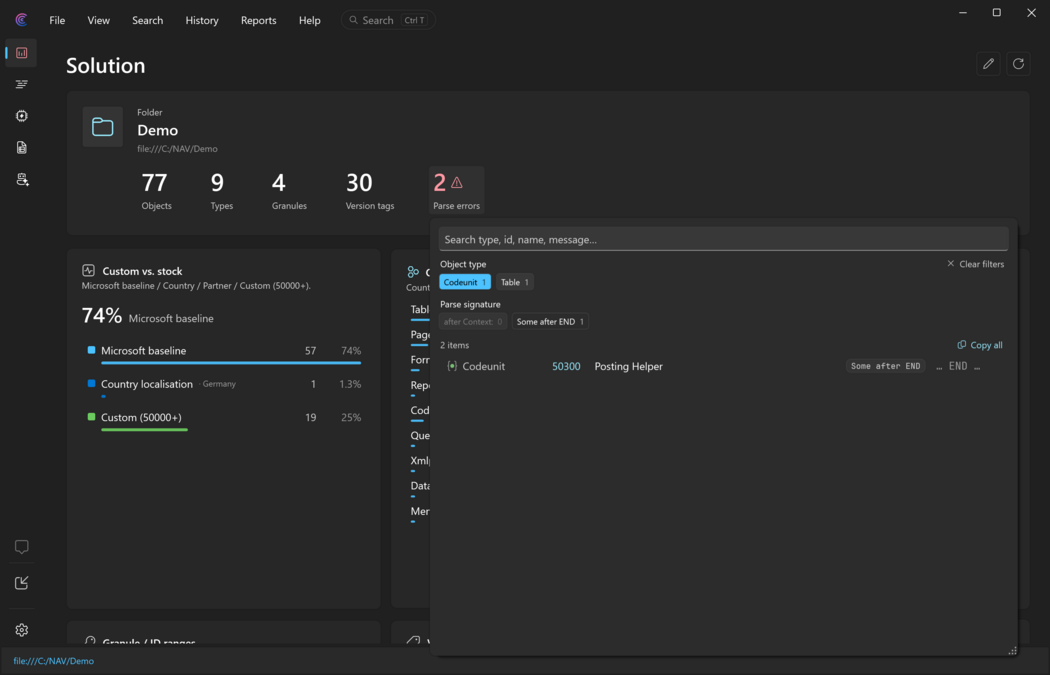Click the refresh solution icon
This screenshot has height=675, width=1050.
1019,64
